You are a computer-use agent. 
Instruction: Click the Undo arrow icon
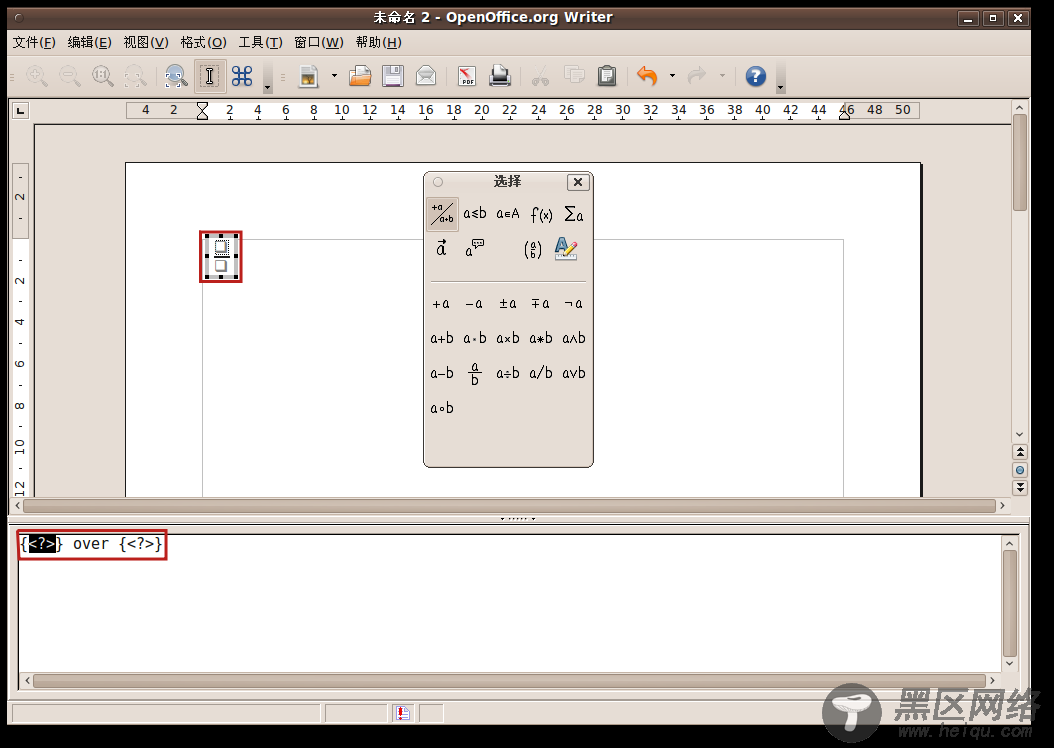647,76
